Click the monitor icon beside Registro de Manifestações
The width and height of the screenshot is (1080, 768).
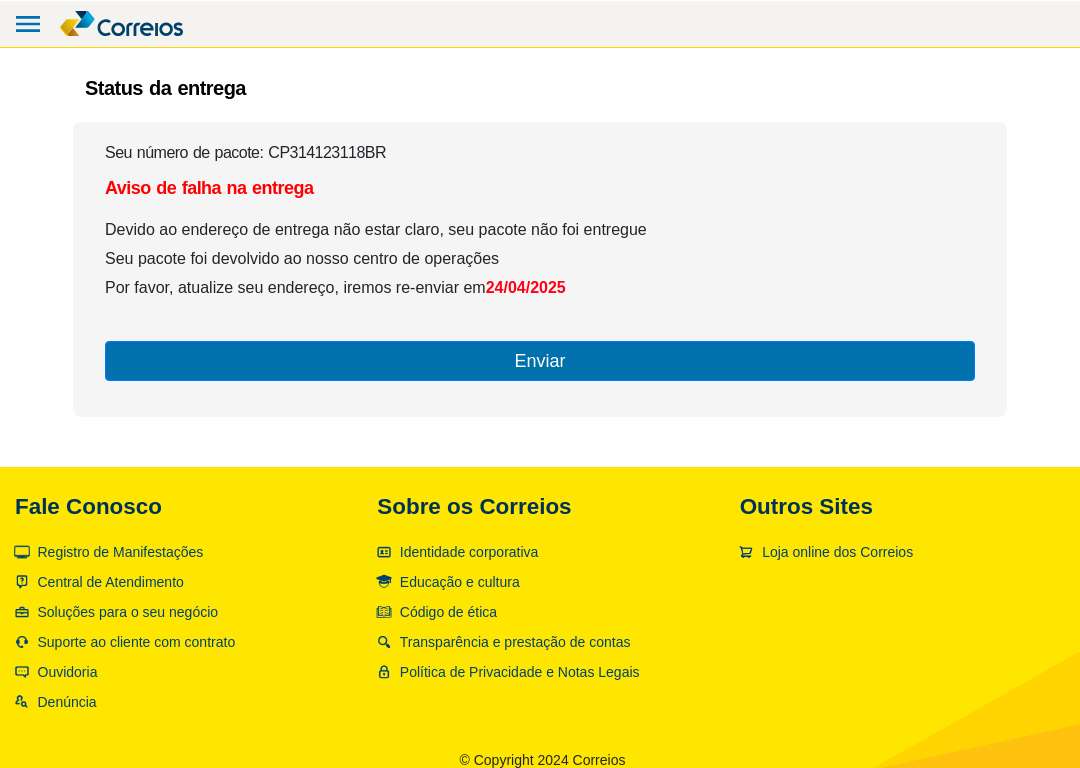[x=22, y=552]
